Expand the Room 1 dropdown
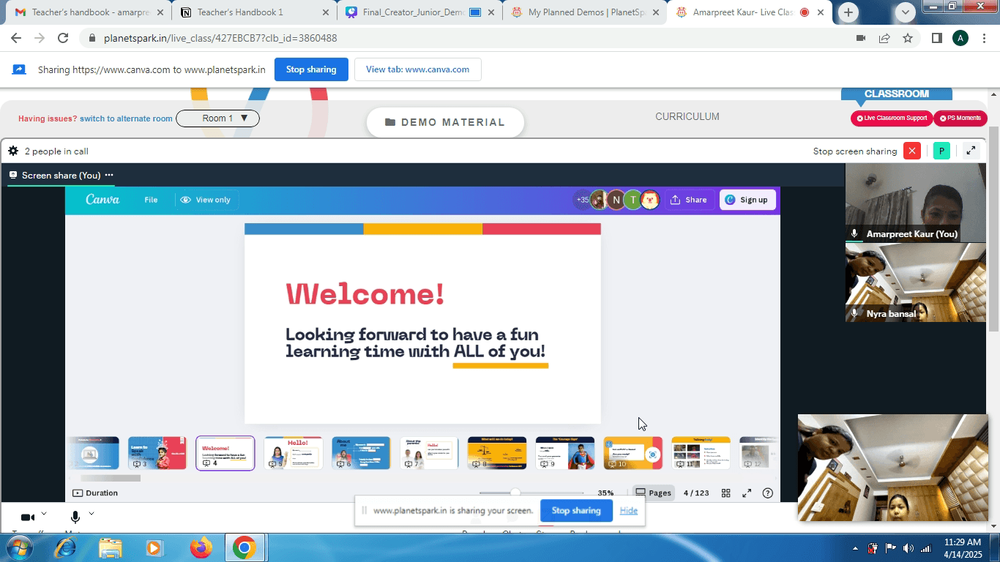 (217, 119)
